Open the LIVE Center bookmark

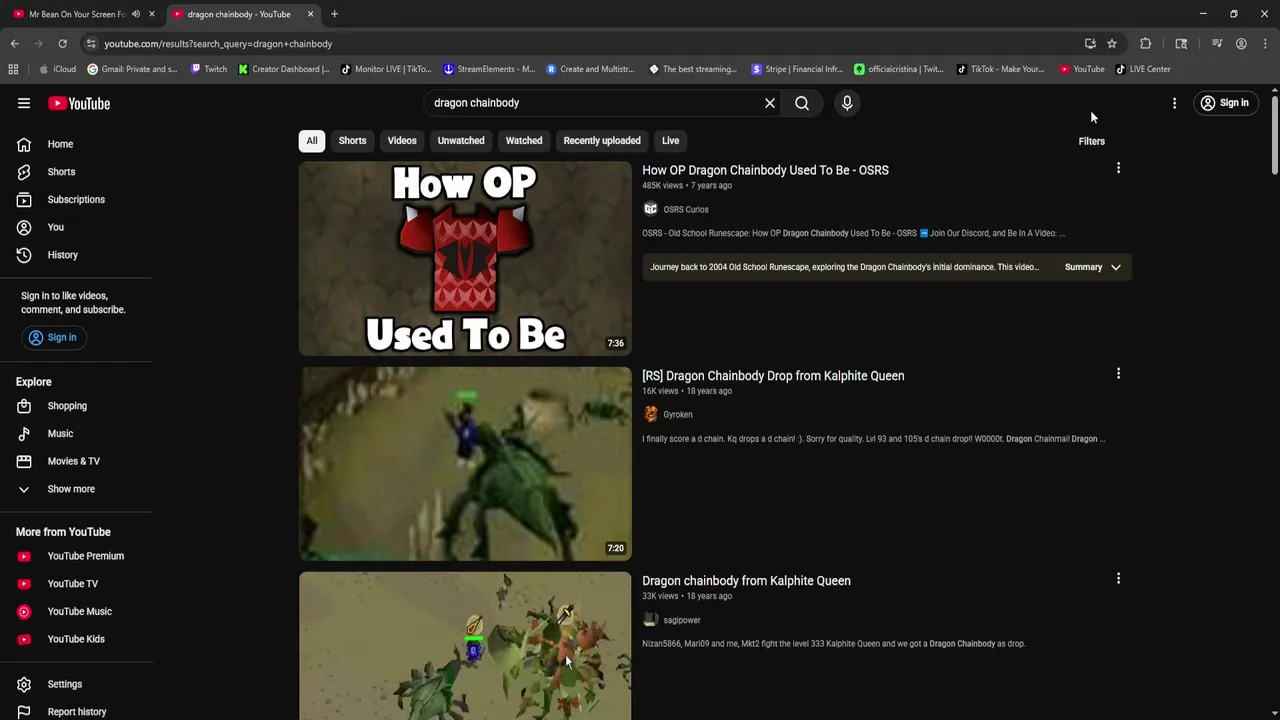(1143, 69)
